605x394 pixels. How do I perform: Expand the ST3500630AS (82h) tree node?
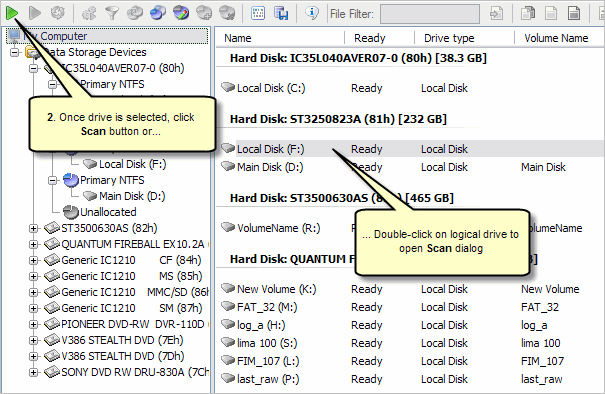34,228
